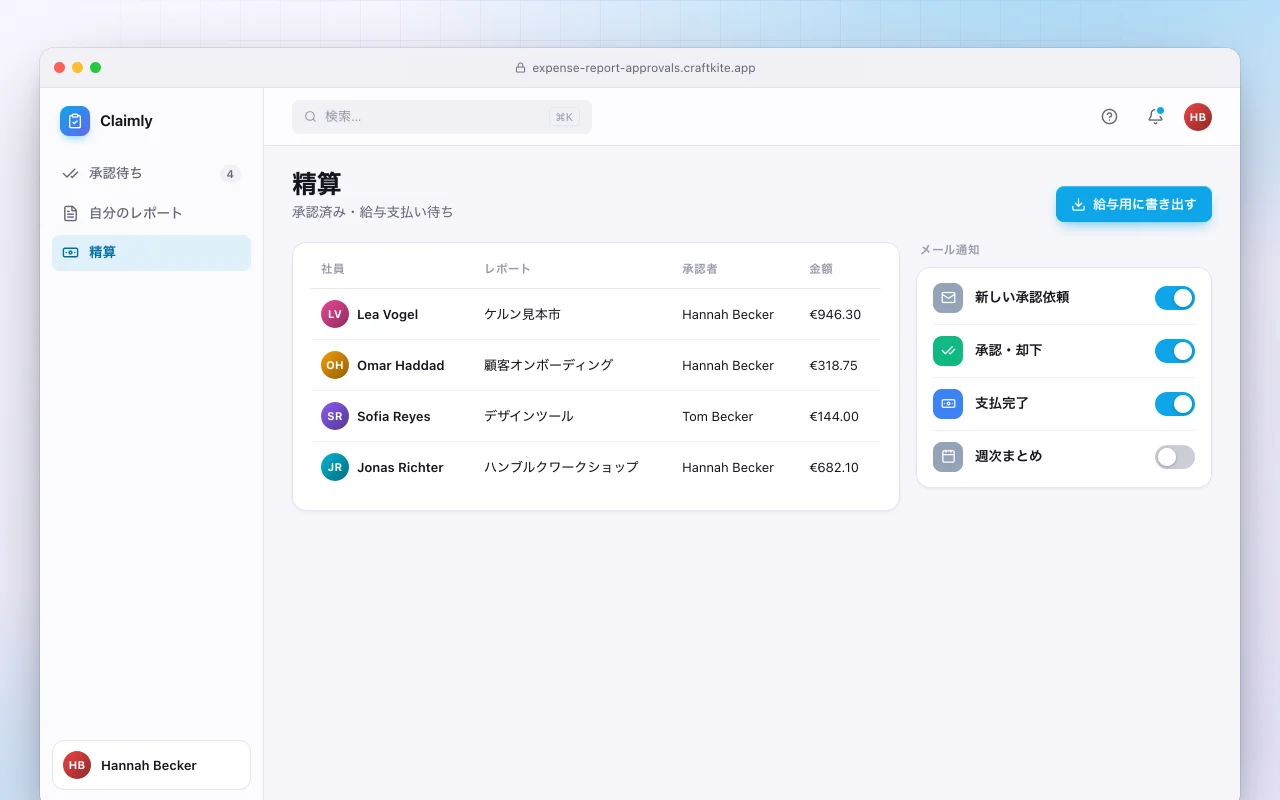Click the 承認待ち double-check sidebar icon
Image resolution: width=1280 pixels, height=800 pixels.
(70, 174)
